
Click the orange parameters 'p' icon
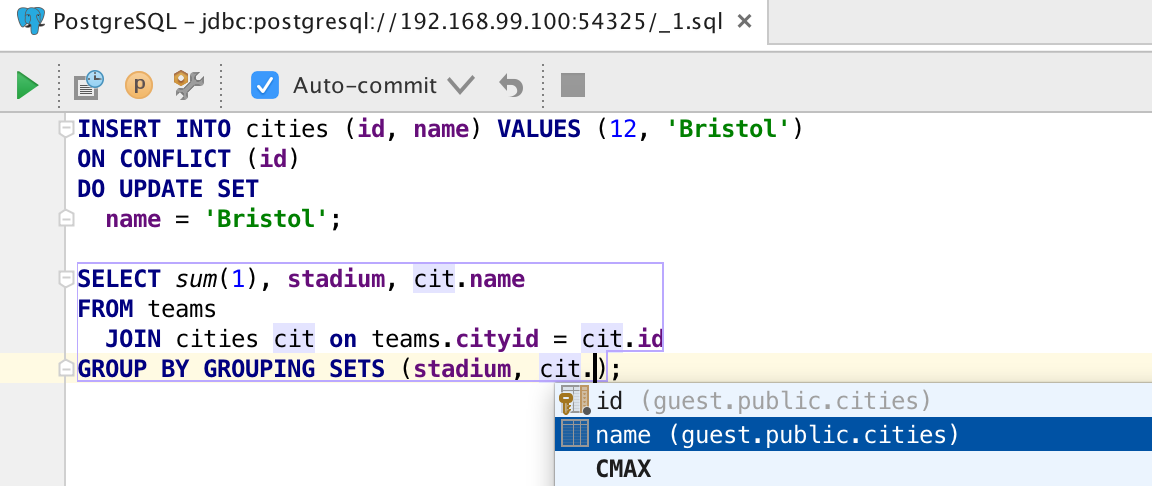(x=139, y=85)
